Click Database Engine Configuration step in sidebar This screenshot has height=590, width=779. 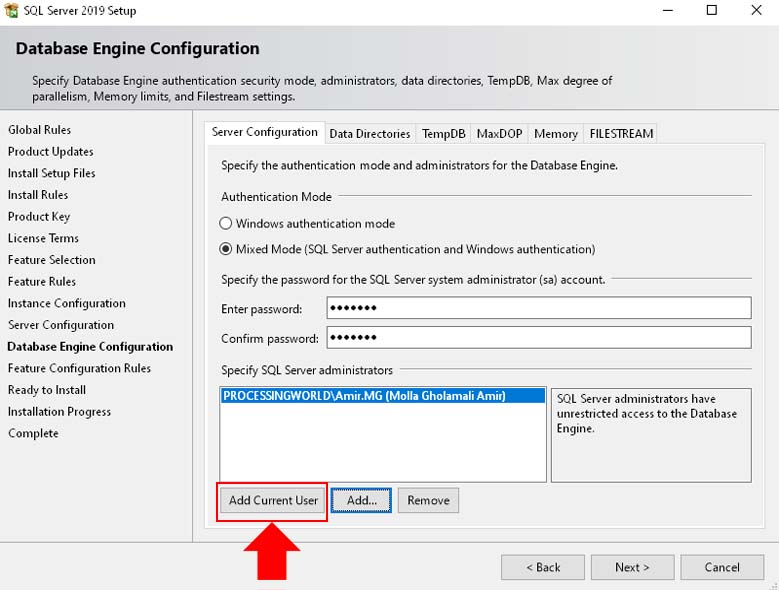pyautogui.click(x=90, y=347)
